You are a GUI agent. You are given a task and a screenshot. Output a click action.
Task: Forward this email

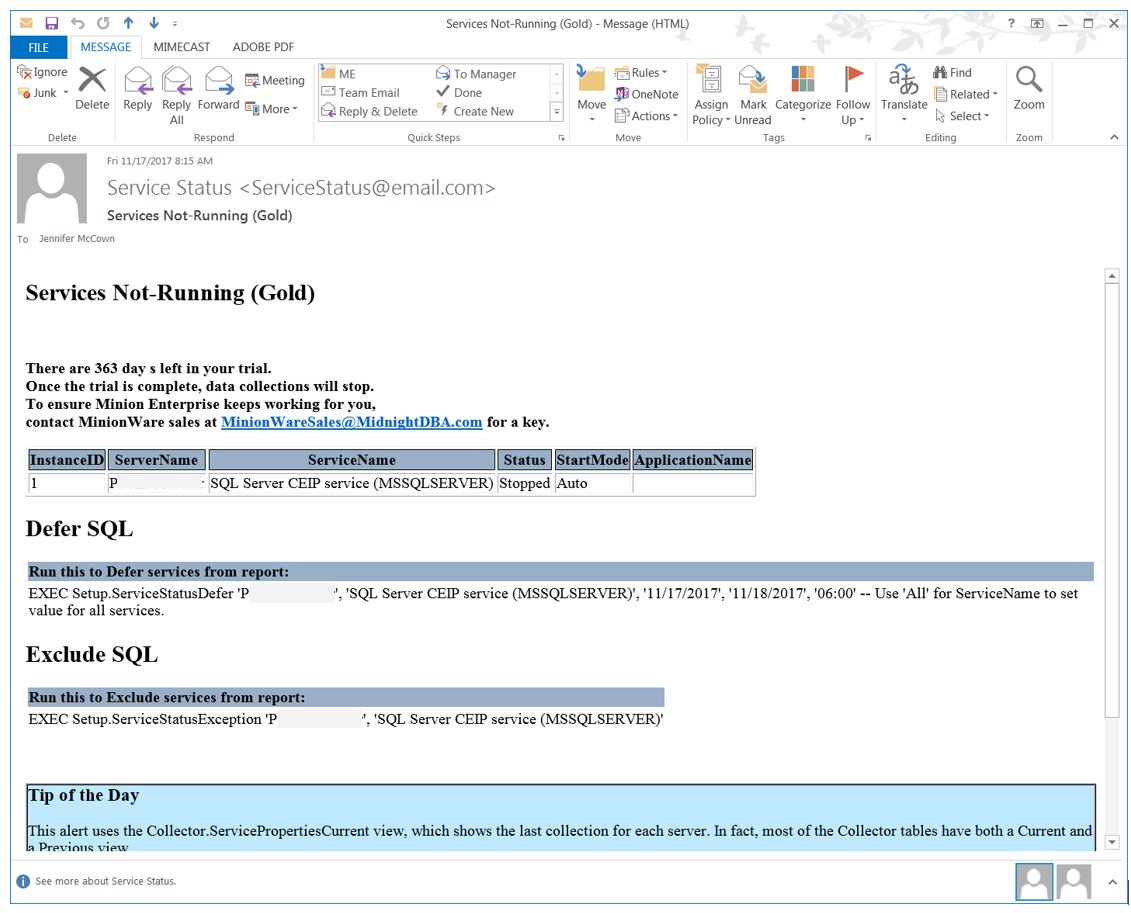(x=219, y=88)
